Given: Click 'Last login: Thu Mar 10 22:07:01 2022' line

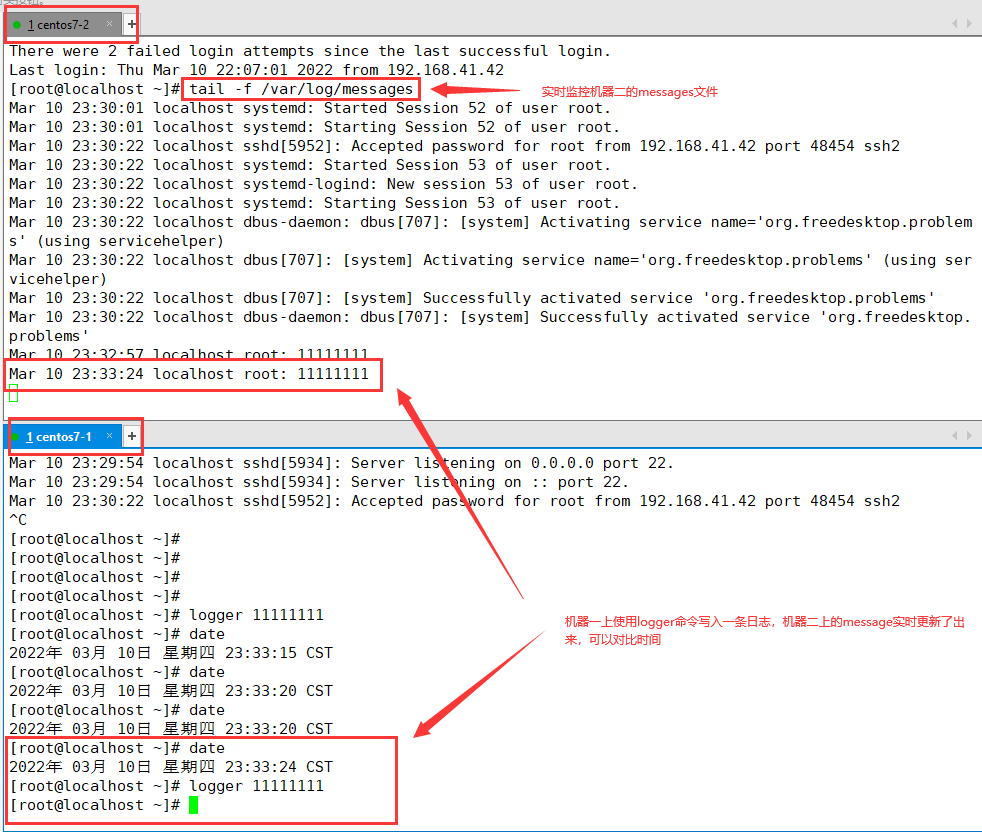Looking at the screenshot, I should (x=256, y=70).
